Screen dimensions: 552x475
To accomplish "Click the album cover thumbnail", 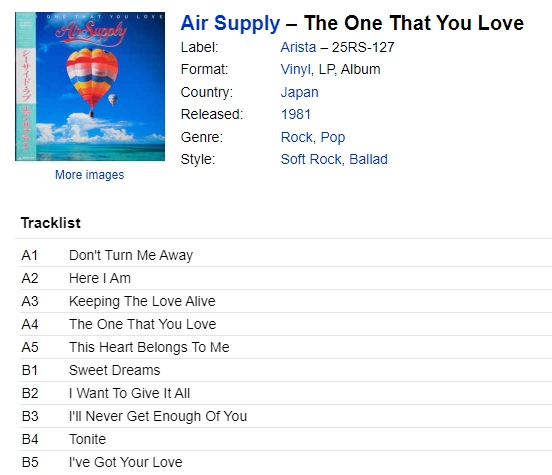I will point(90,86).
